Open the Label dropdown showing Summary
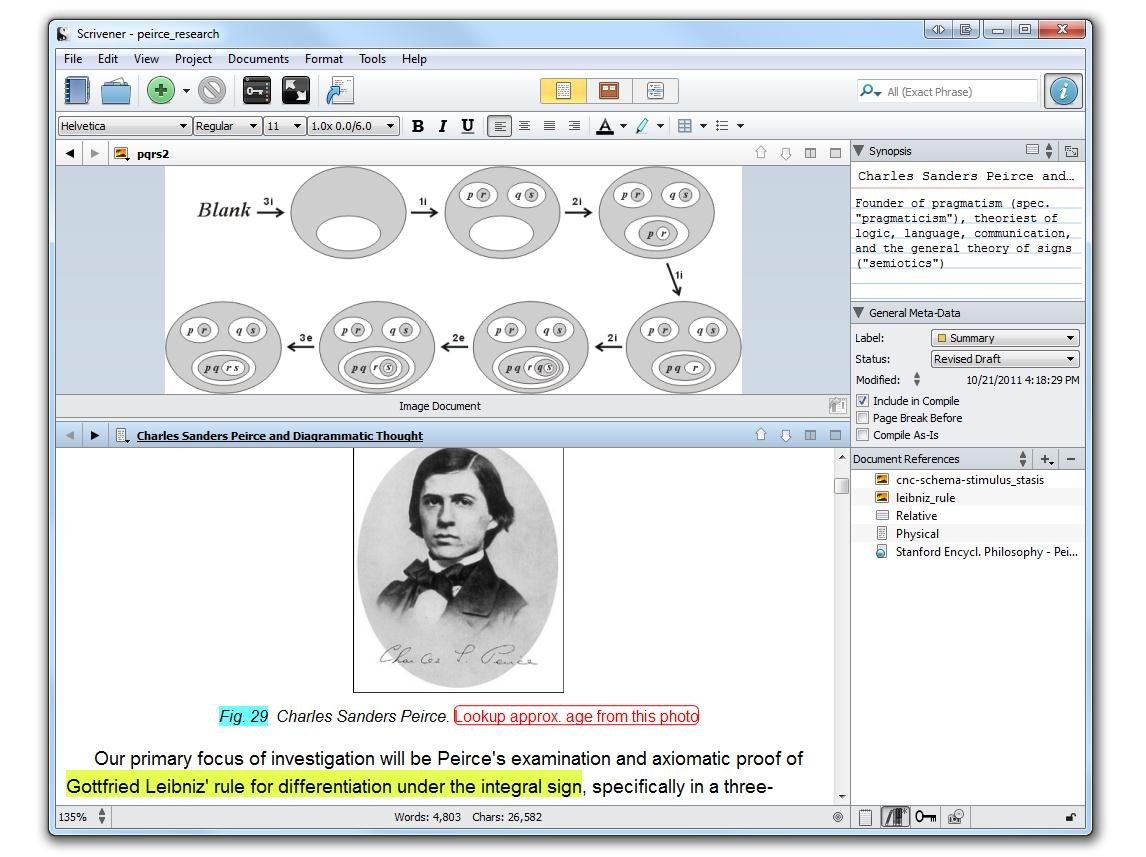Viewport: 1146px width, 857px height. [1005, 338]
